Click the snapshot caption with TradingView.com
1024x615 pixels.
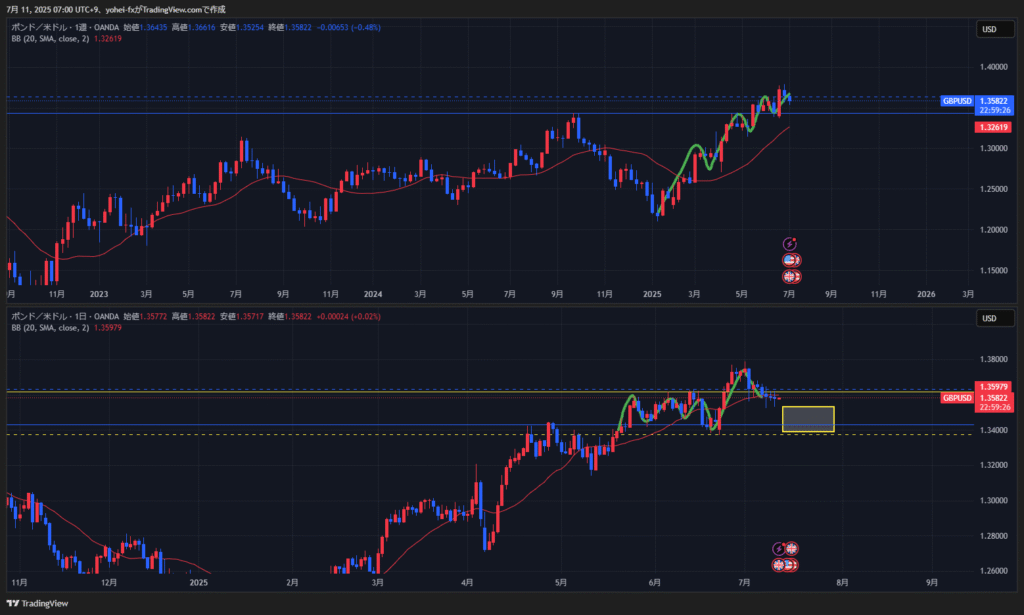[116, 9]
